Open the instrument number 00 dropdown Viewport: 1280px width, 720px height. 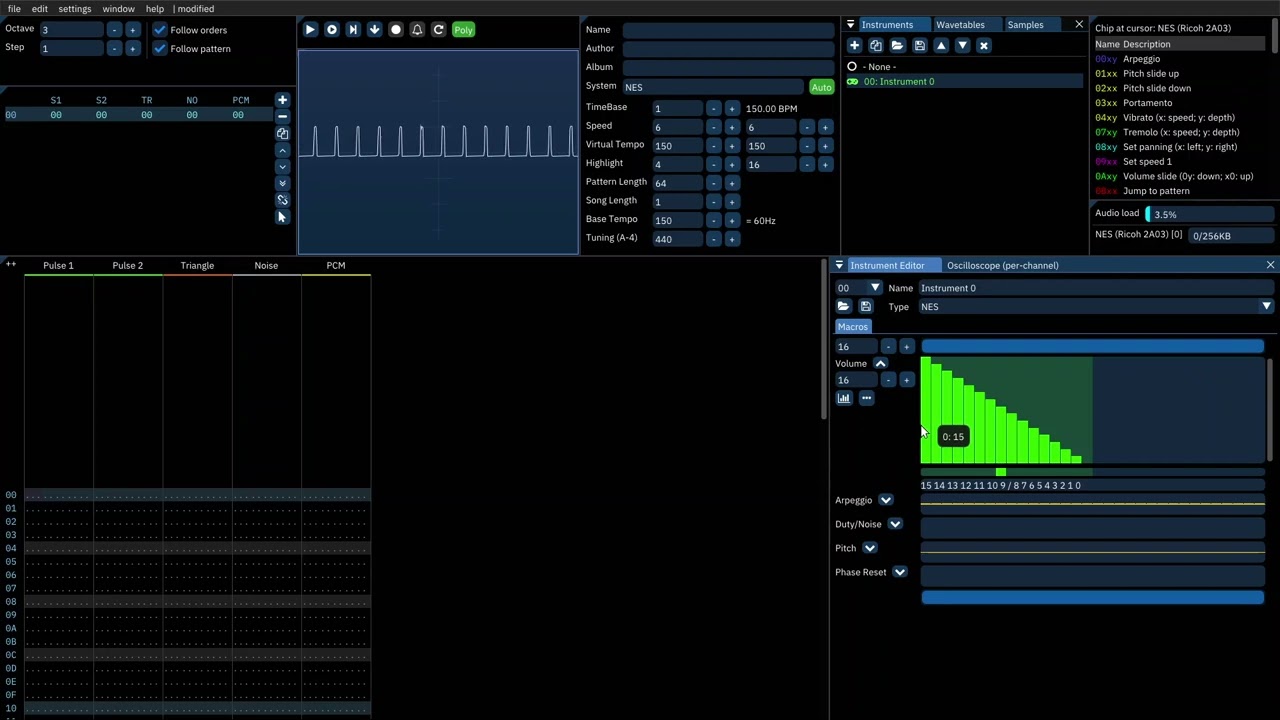pyautogui.click(x=875, y=288)
